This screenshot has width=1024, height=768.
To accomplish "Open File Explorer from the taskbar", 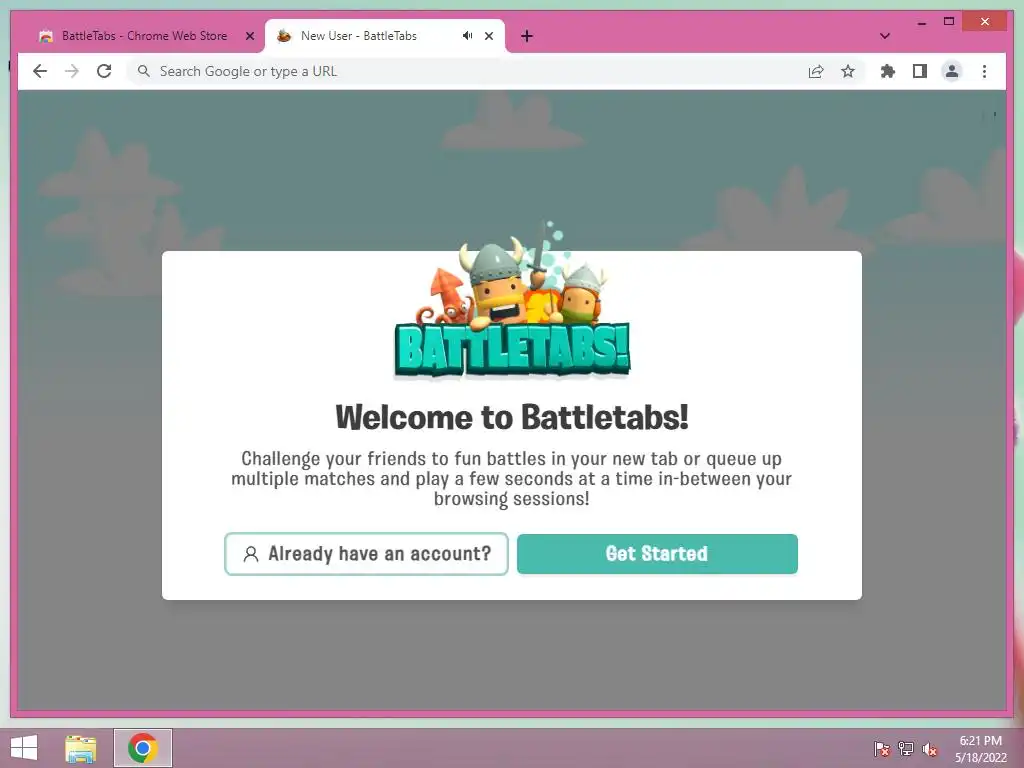I will point(81,748).
